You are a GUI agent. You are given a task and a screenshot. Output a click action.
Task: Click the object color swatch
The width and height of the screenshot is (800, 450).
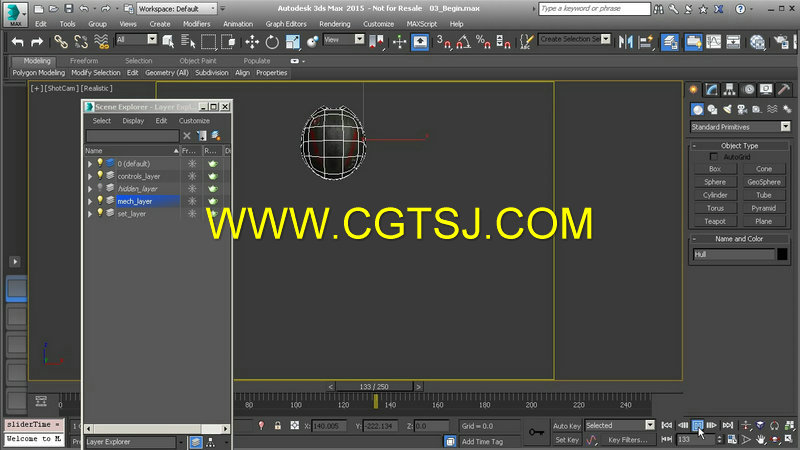coord(782,254)
